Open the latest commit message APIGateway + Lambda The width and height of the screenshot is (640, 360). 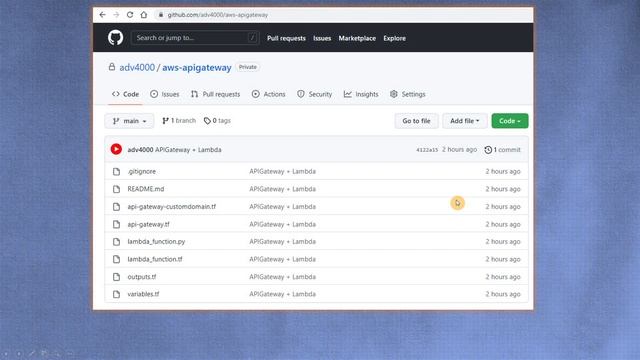(188, 150)
